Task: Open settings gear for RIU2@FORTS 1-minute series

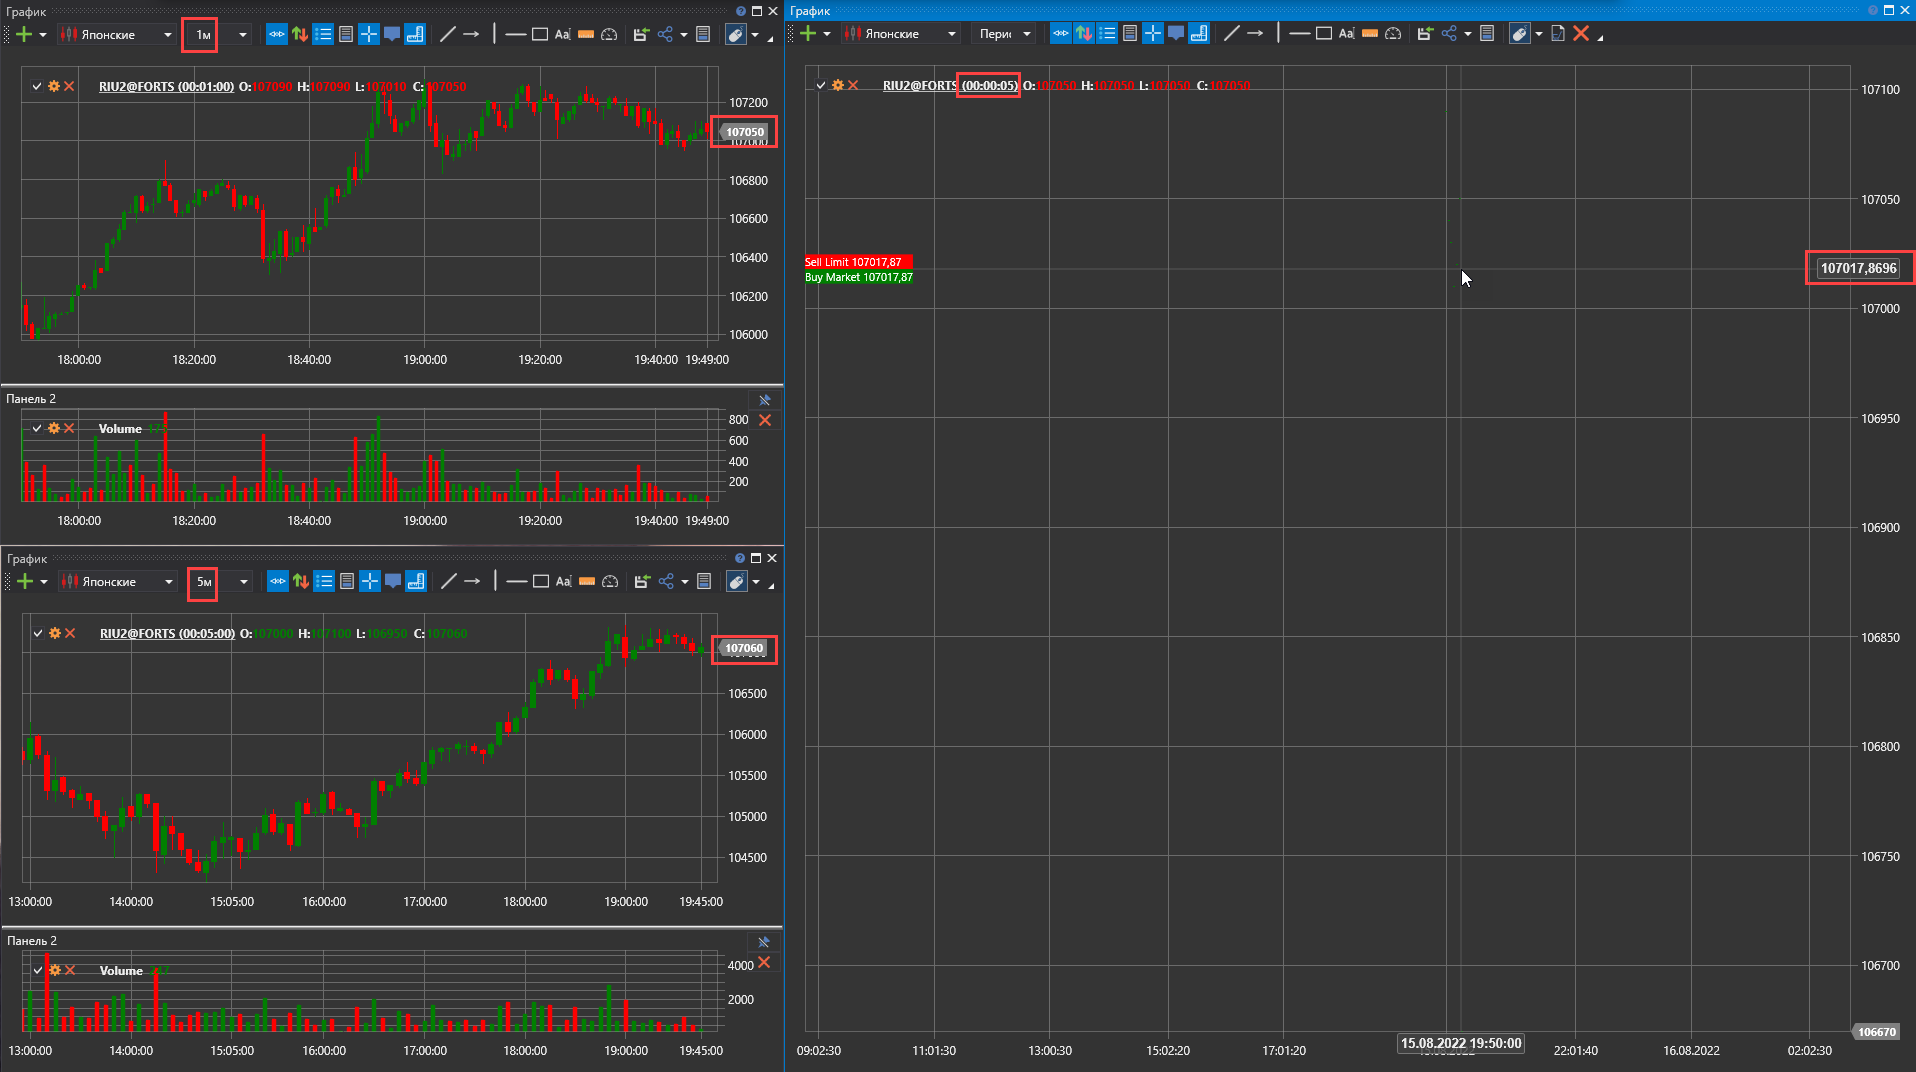Action: (54, 87)
